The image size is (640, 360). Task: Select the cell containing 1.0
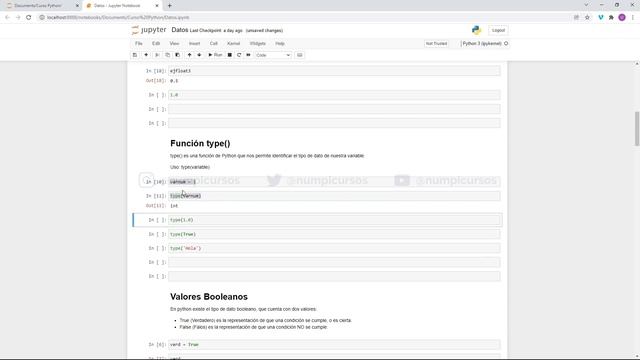tap(334, 95)
